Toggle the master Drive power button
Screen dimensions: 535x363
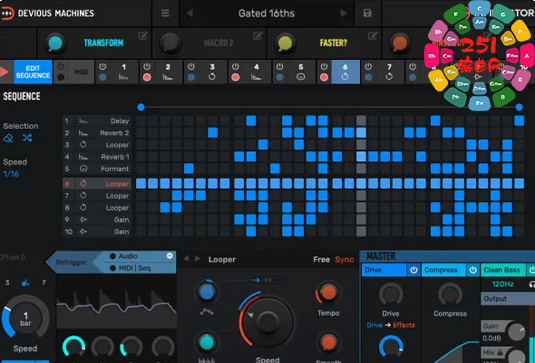(x=414, y=270)
